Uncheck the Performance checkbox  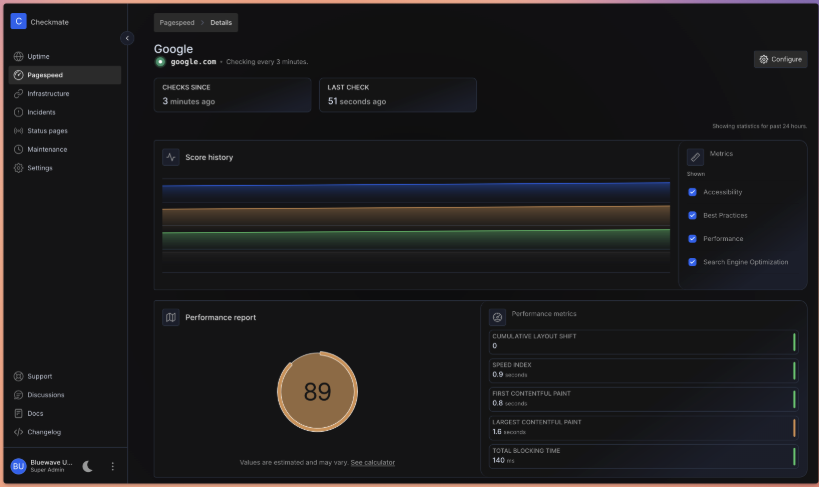(x=693, y=239)
